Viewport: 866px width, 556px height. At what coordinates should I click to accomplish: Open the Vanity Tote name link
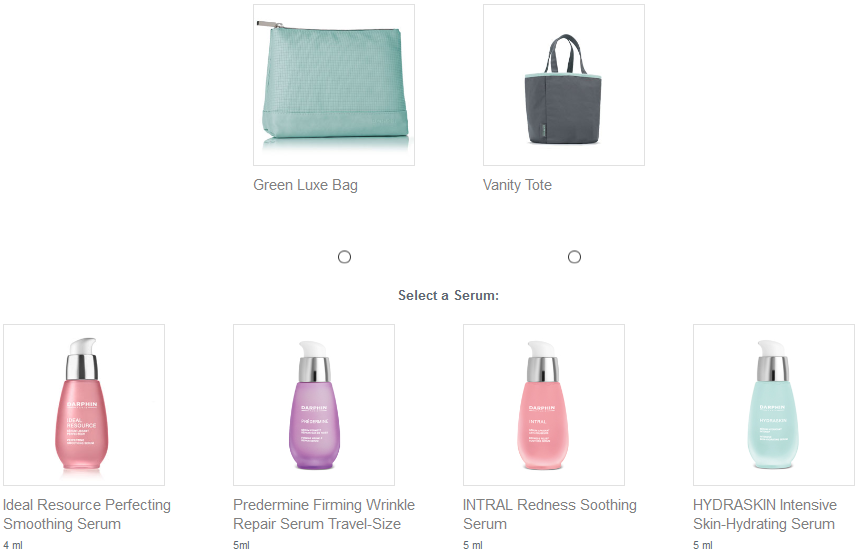point(517,185)
